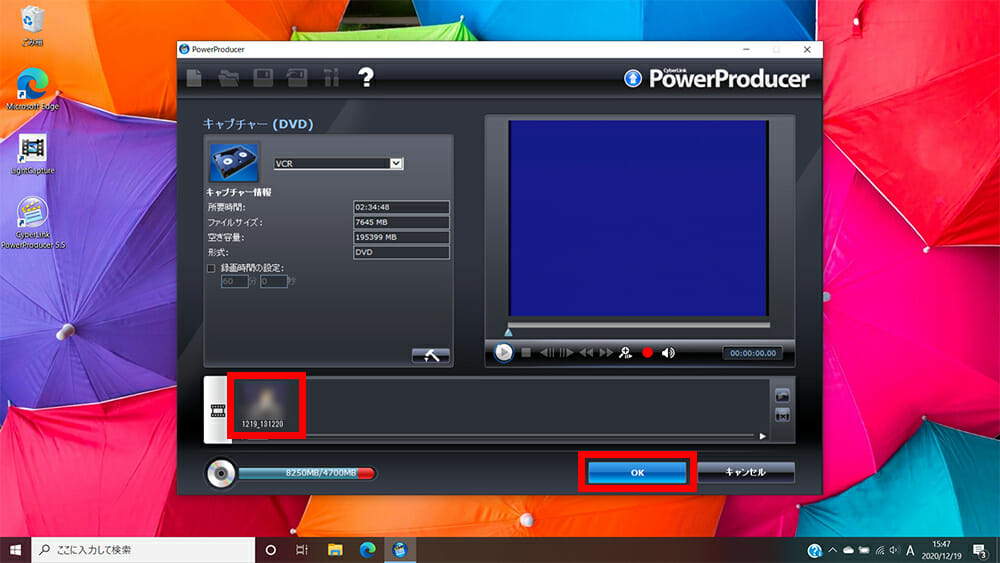Click the fast forward double-arrow button

pyautogui.click(x=606, y=353)
